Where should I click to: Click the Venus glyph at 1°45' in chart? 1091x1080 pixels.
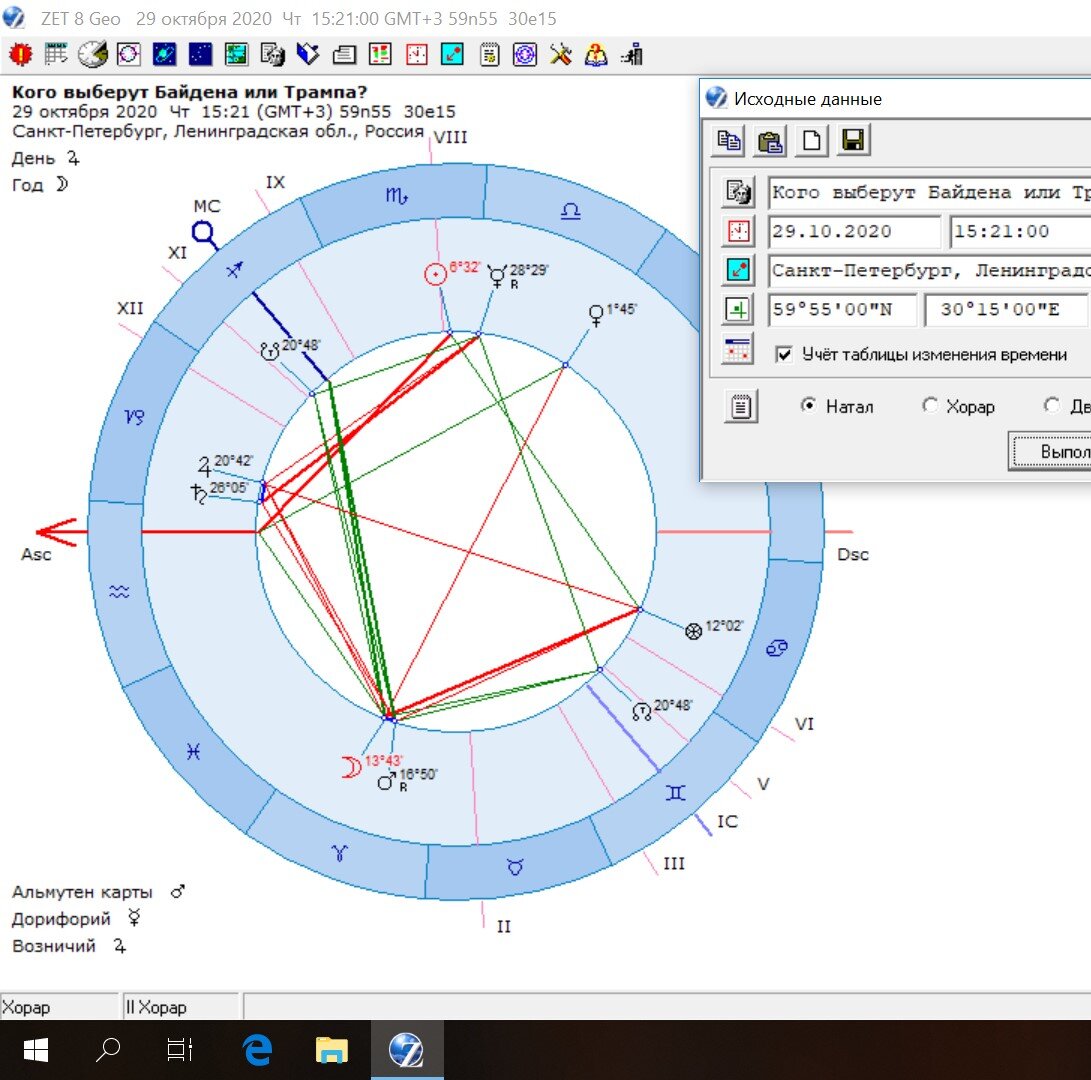[596, 315]
